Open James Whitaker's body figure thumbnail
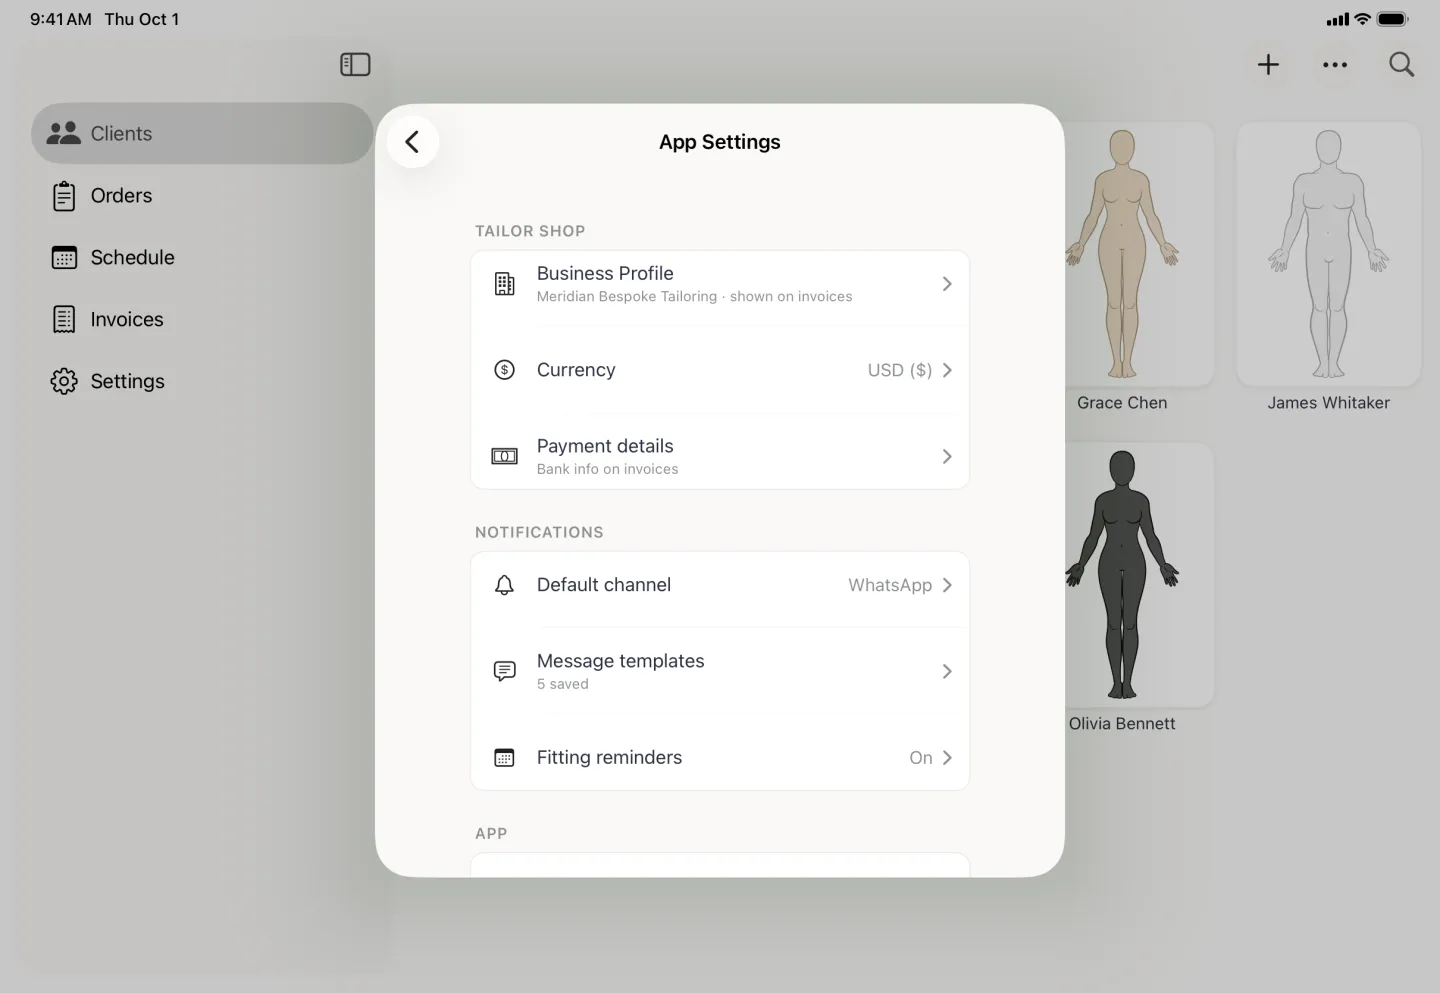 click(x=1328, y=254)
